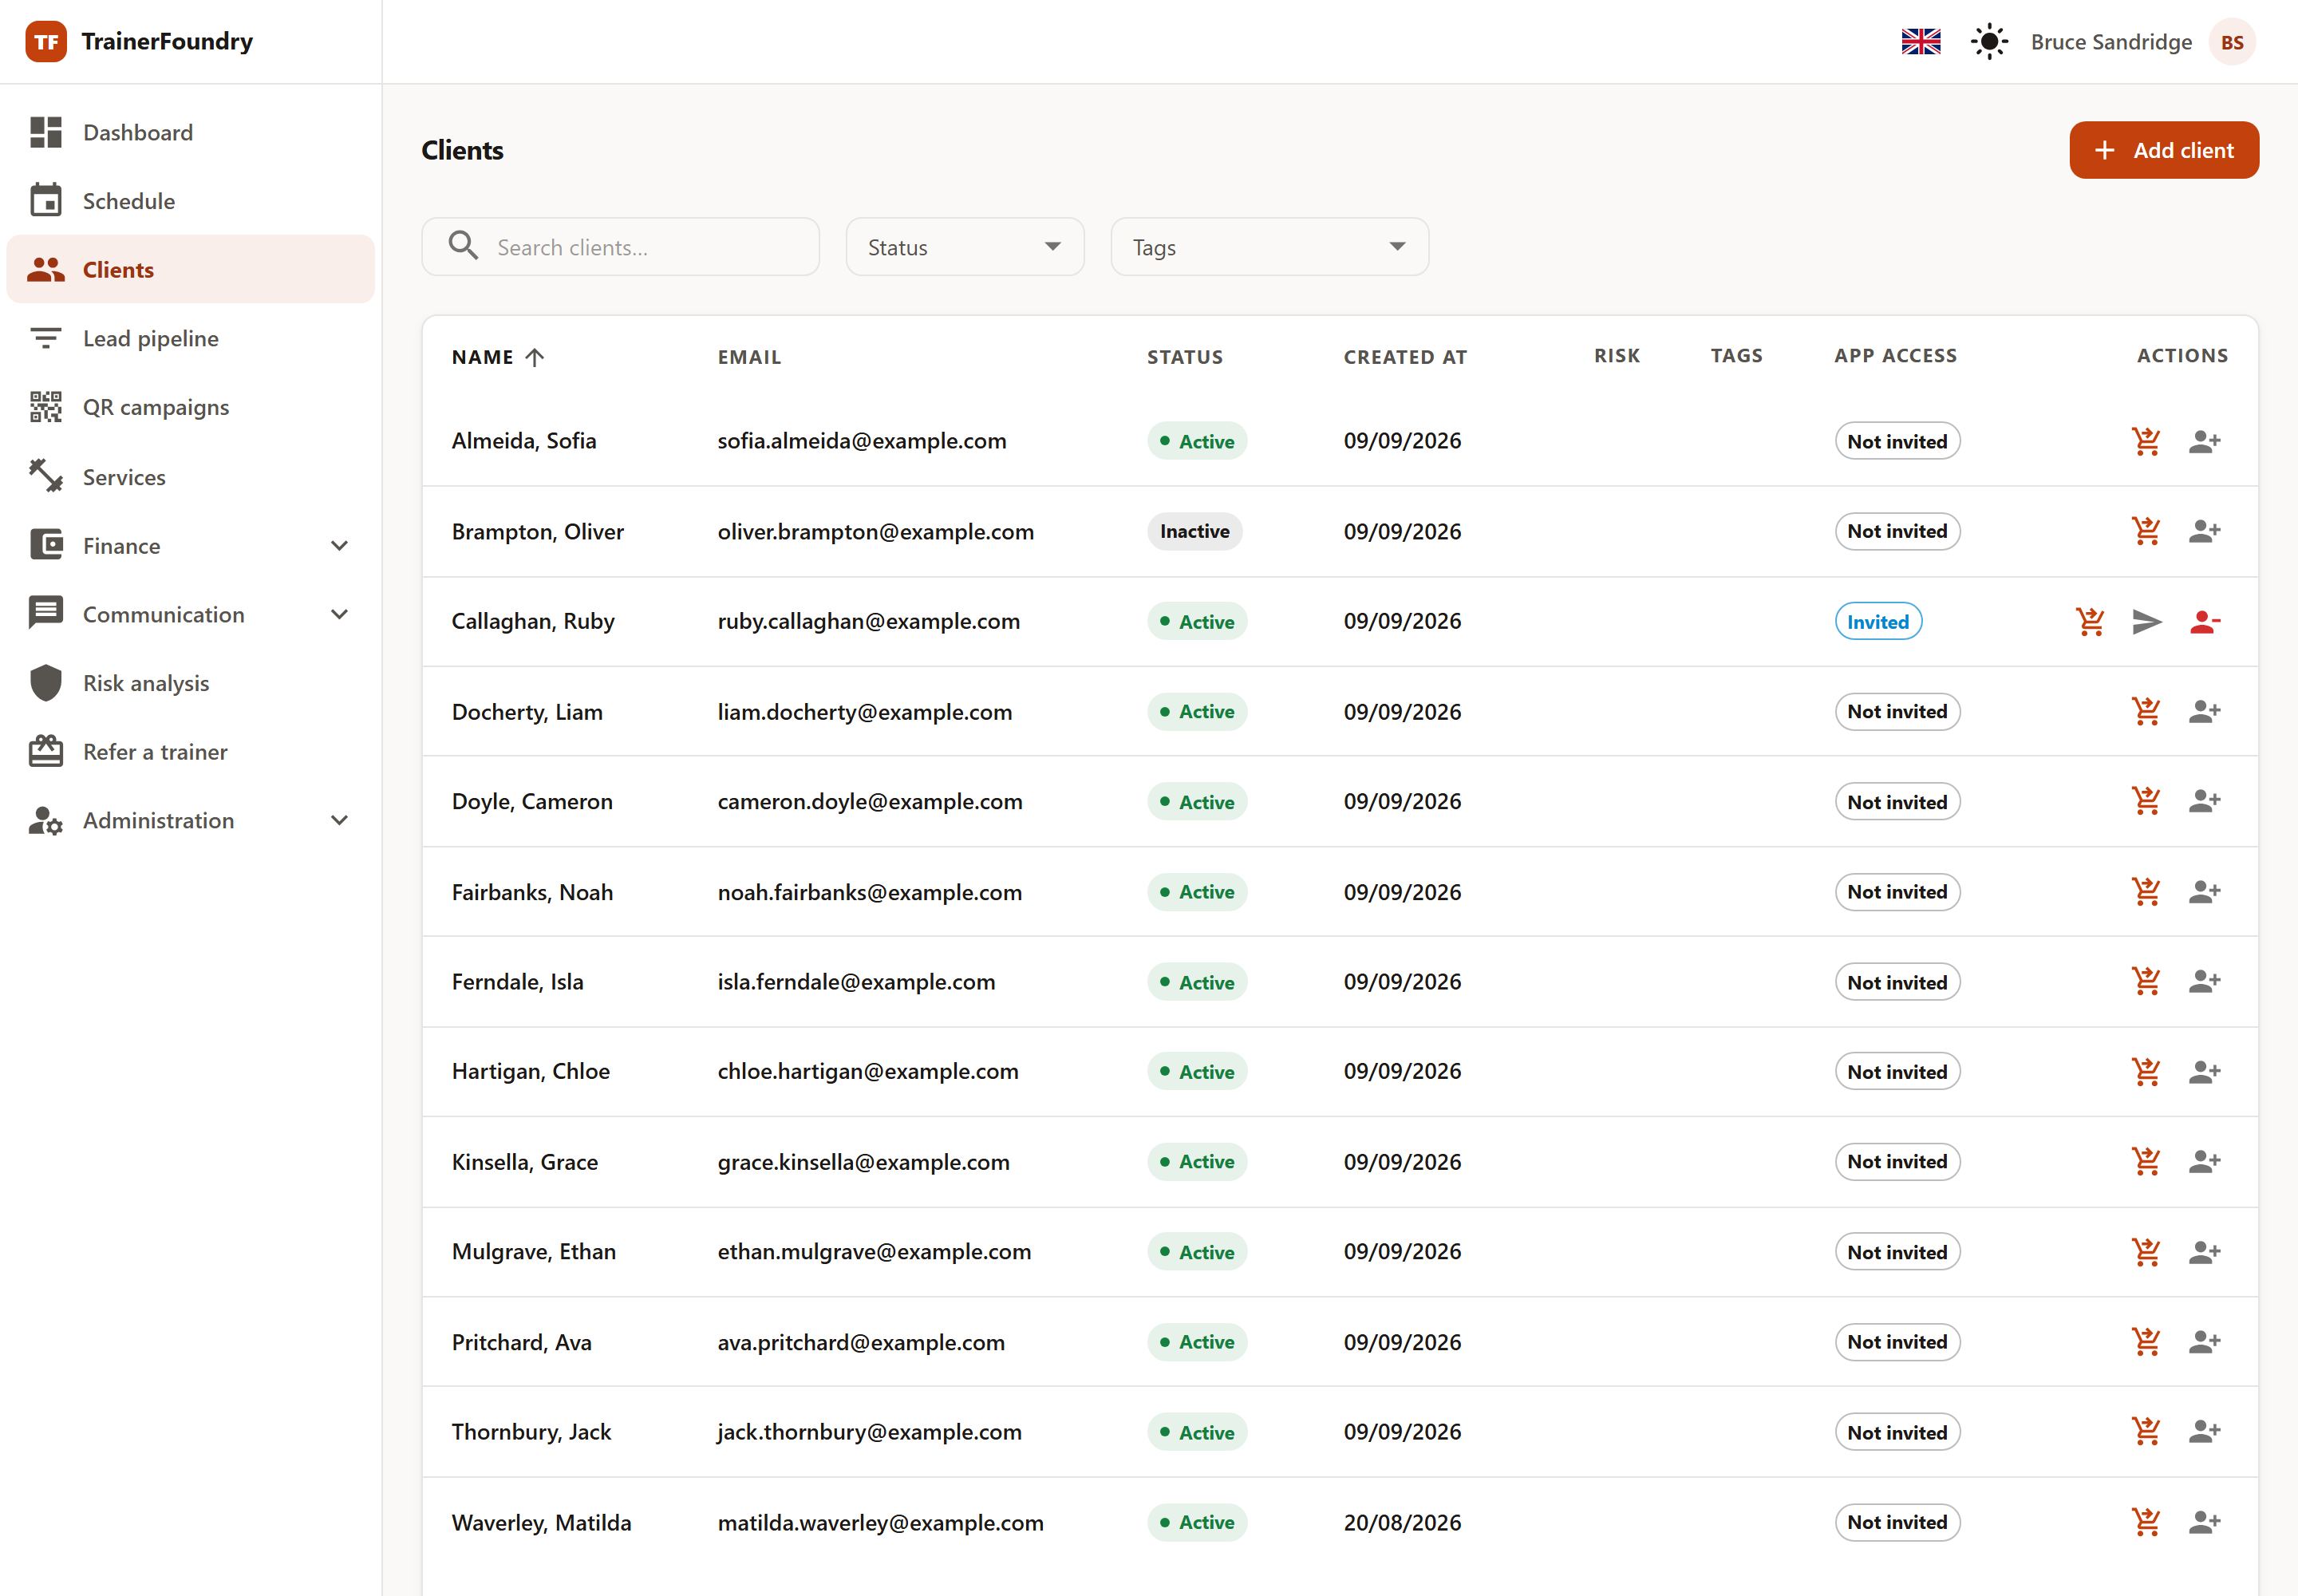
Task: Open QR campaigns in sidebar
Action: (190, 407)
